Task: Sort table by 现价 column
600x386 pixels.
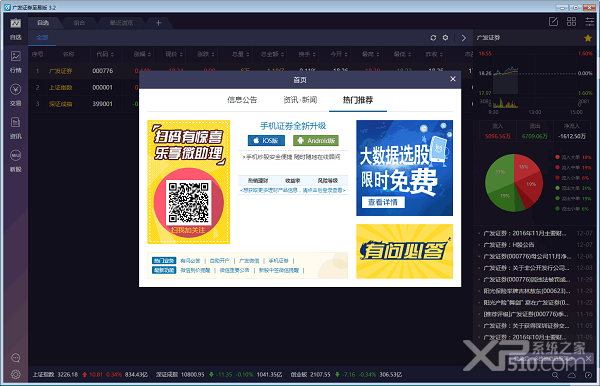Action: (174, 54)
